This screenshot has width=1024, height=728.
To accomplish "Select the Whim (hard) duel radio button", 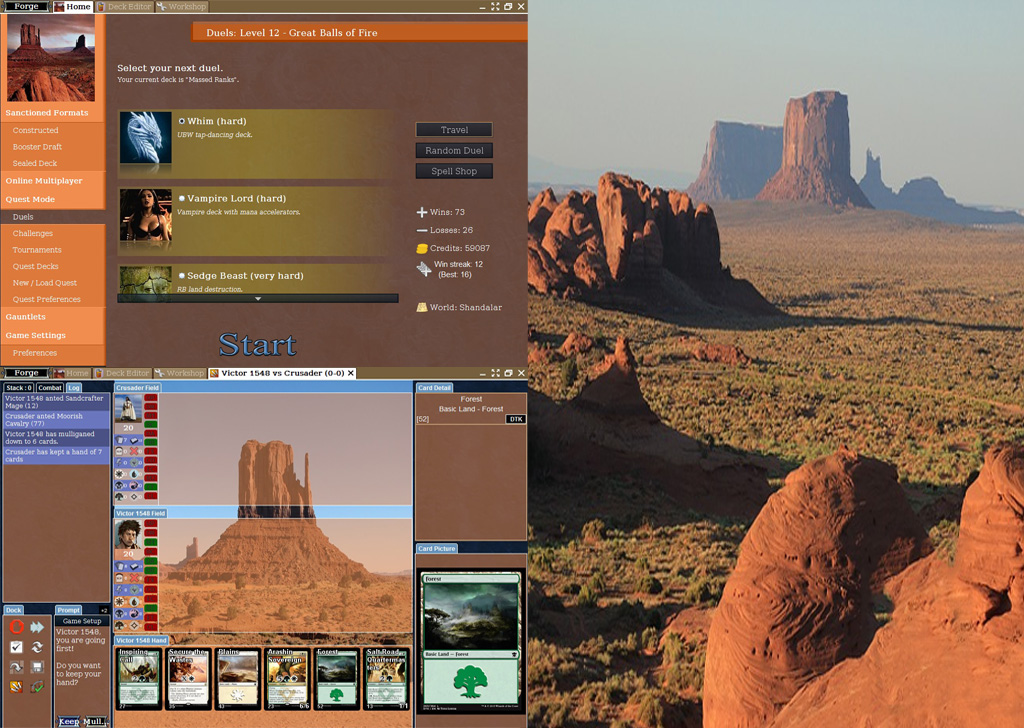I will pyautogui.click(x=182, y=121).
